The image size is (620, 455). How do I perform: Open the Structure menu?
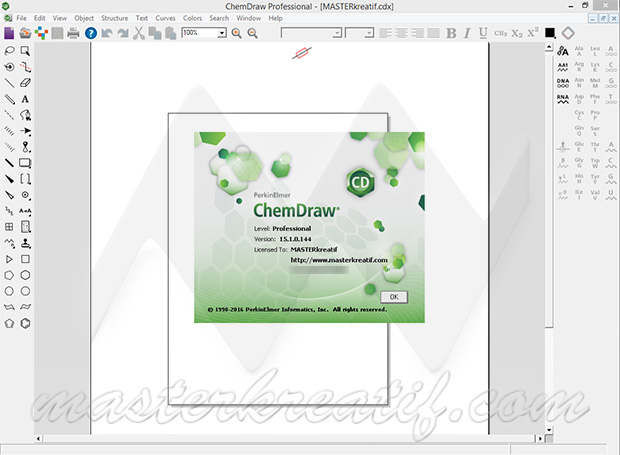[x=115, y=18]
